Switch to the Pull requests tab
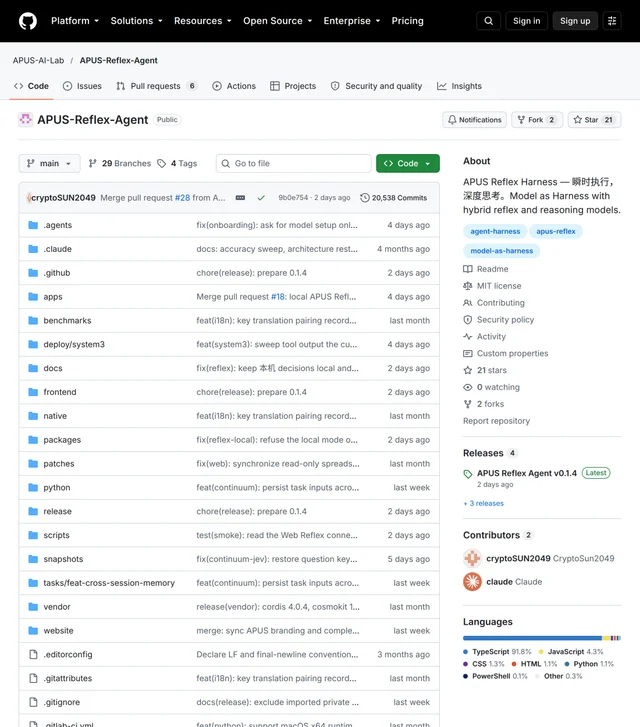 click(157, 86)
